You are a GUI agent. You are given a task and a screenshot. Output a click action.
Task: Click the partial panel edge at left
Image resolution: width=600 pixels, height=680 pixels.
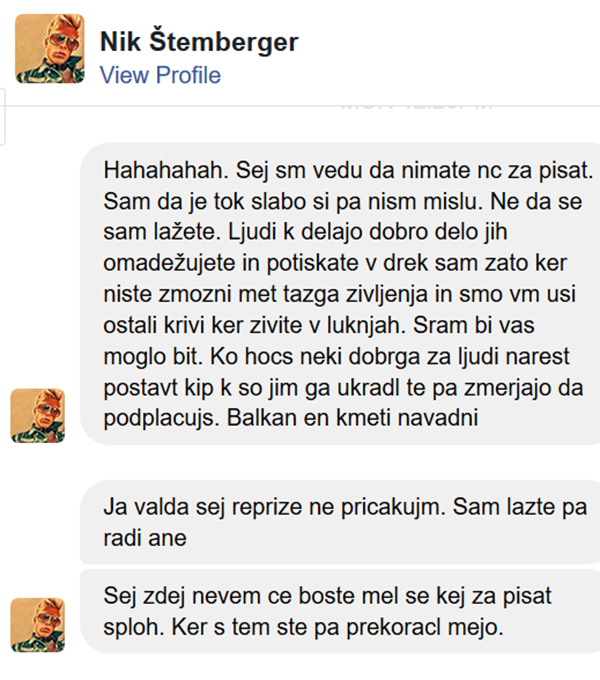pos(3,117)
